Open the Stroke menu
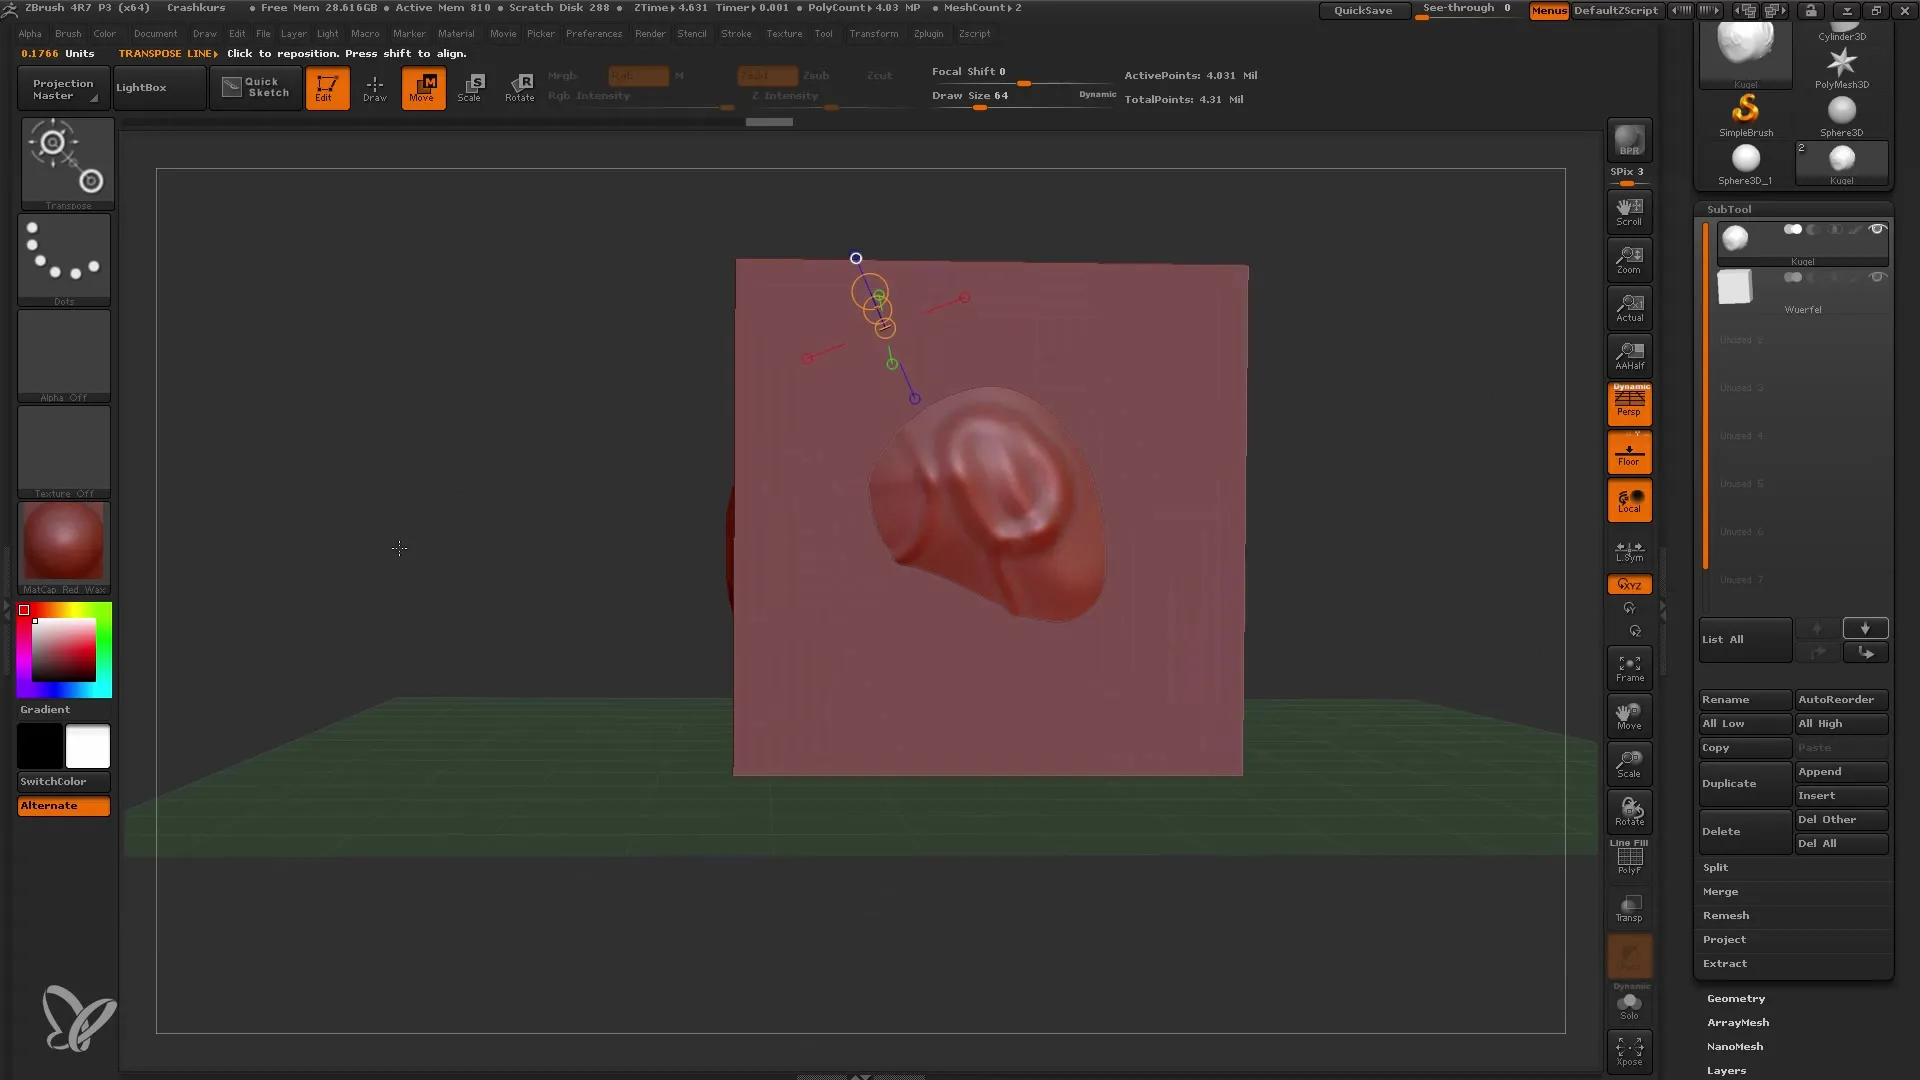Image resolution: width=1920 pixels, height=1080 pixels. [736, 34]
